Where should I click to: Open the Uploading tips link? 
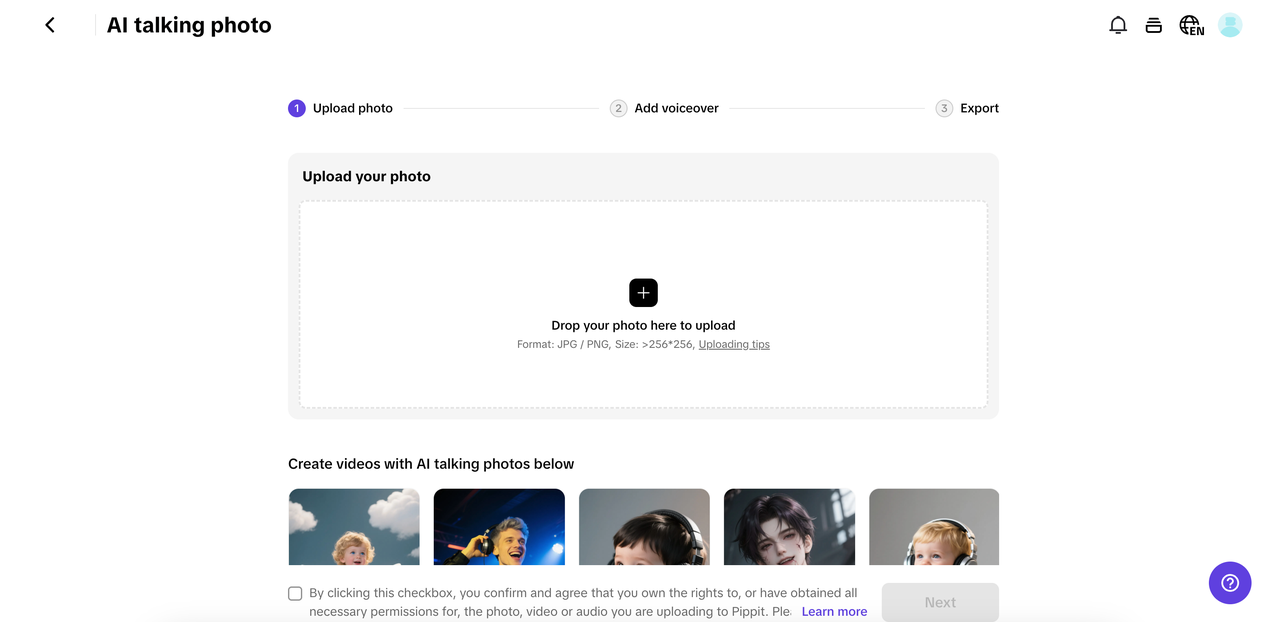(x=734, y=344)
